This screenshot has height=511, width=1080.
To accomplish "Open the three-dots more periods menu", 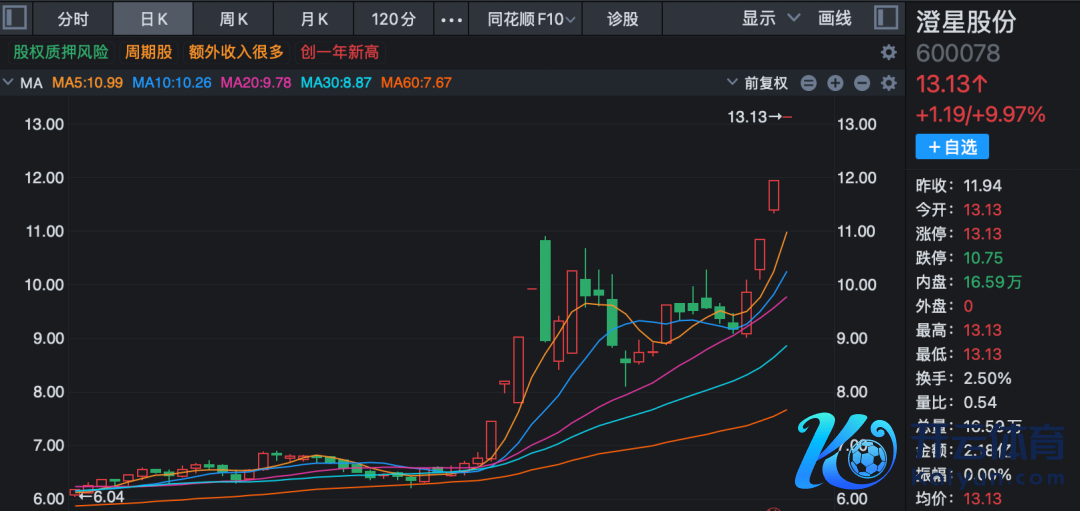I will (452, 19).
